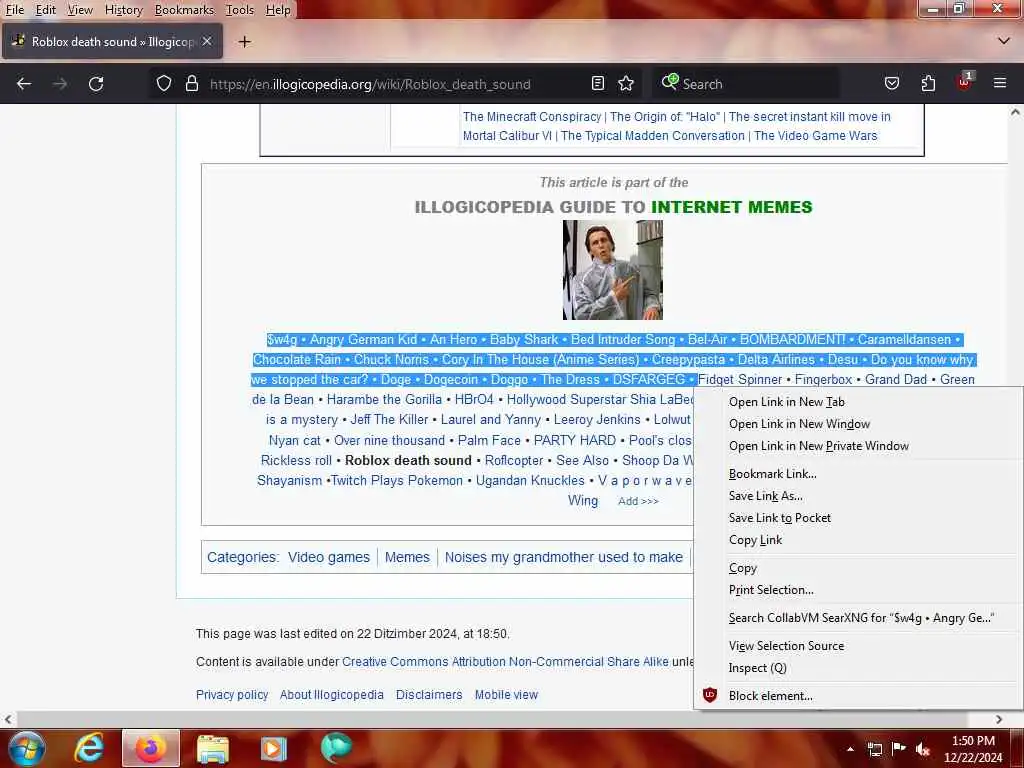
Task: Select Bookmark Link from context menu
Action: [857, 473]
